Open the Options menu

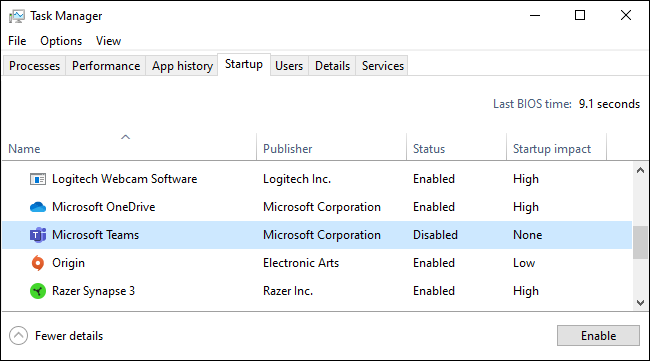click(x=61, y=41)
